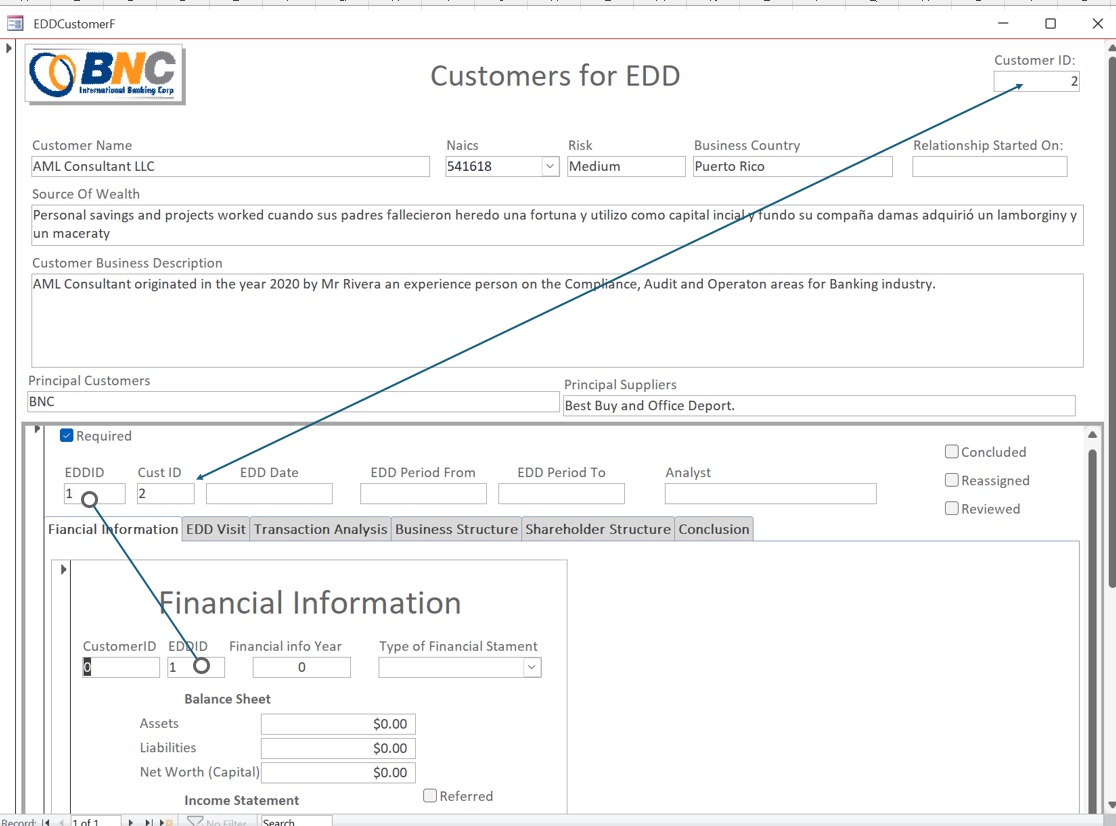Click the Analyst input field
This screenshot has height=826, width=1116.
[770, 494]
